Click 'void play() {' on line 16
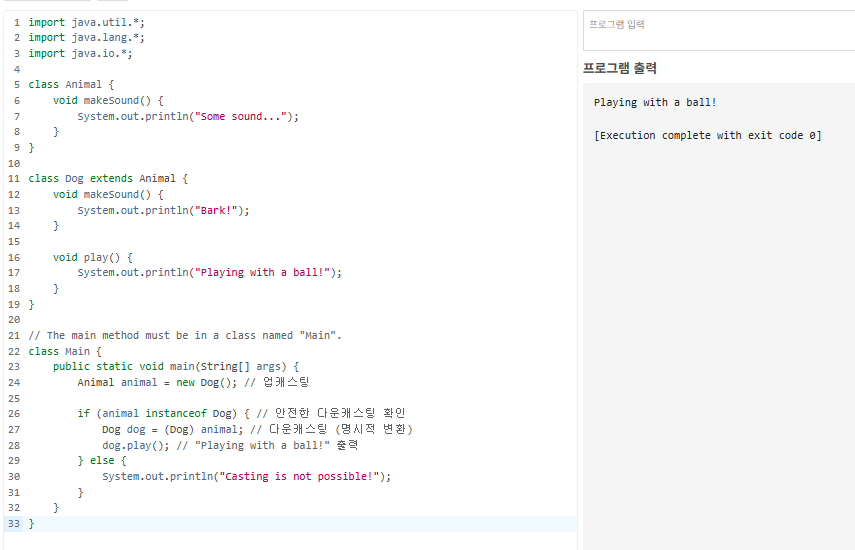Screen dimensions: 855x550 pos(93,257)
